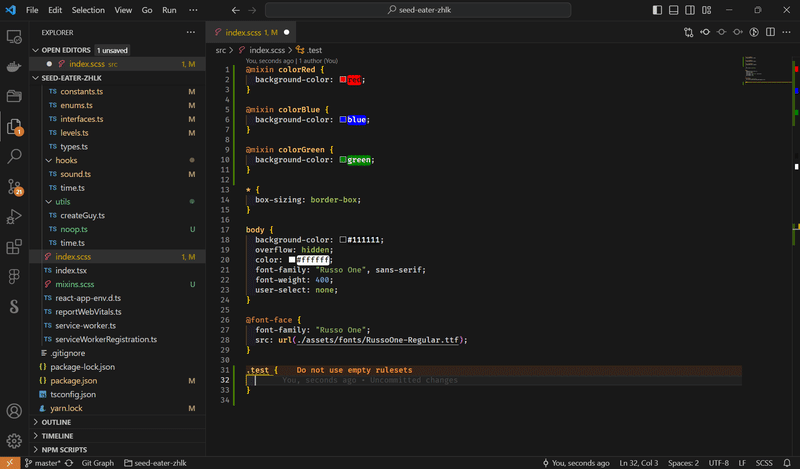800x469 pixels.
Task: Open the green color swatch on line 10
Action: coord(343,160)
